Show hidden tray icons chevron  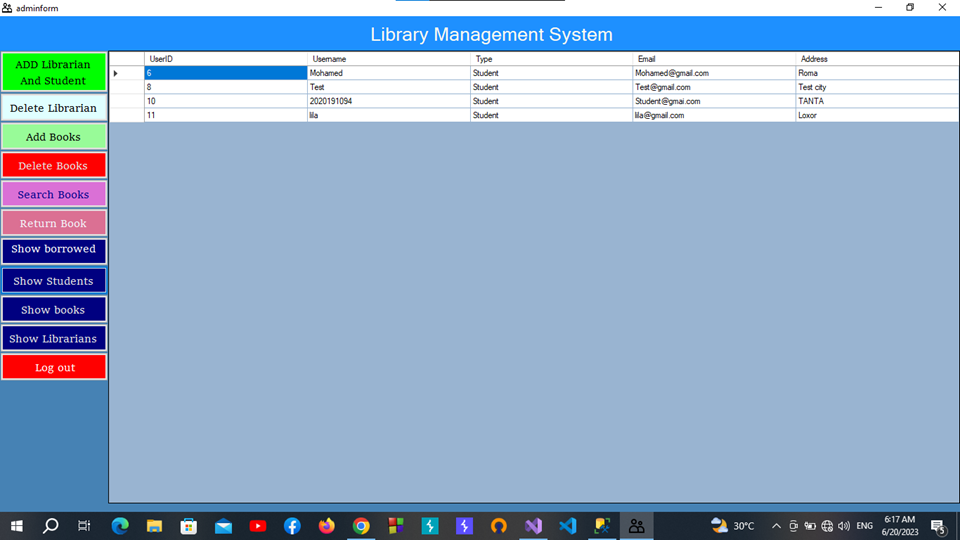tap(776, 526)
